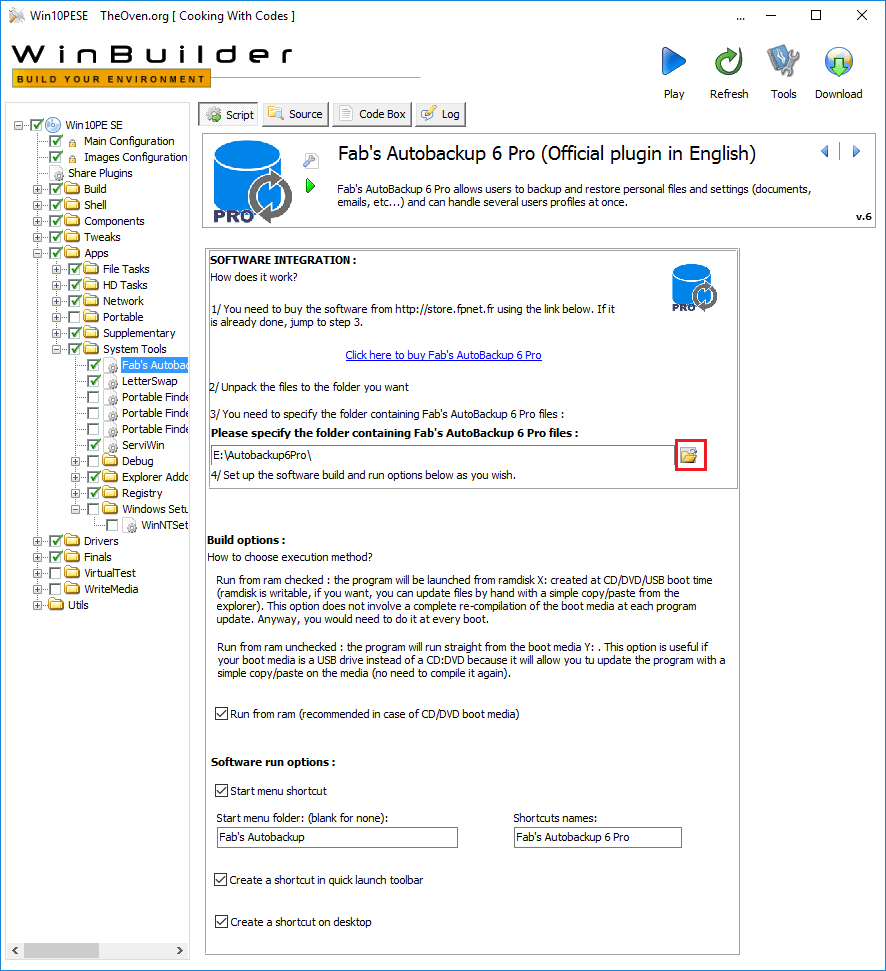Viewport: 886px width, 971px height.
Task: Collapse the Windows Setup node
Action: coord(75,509)
